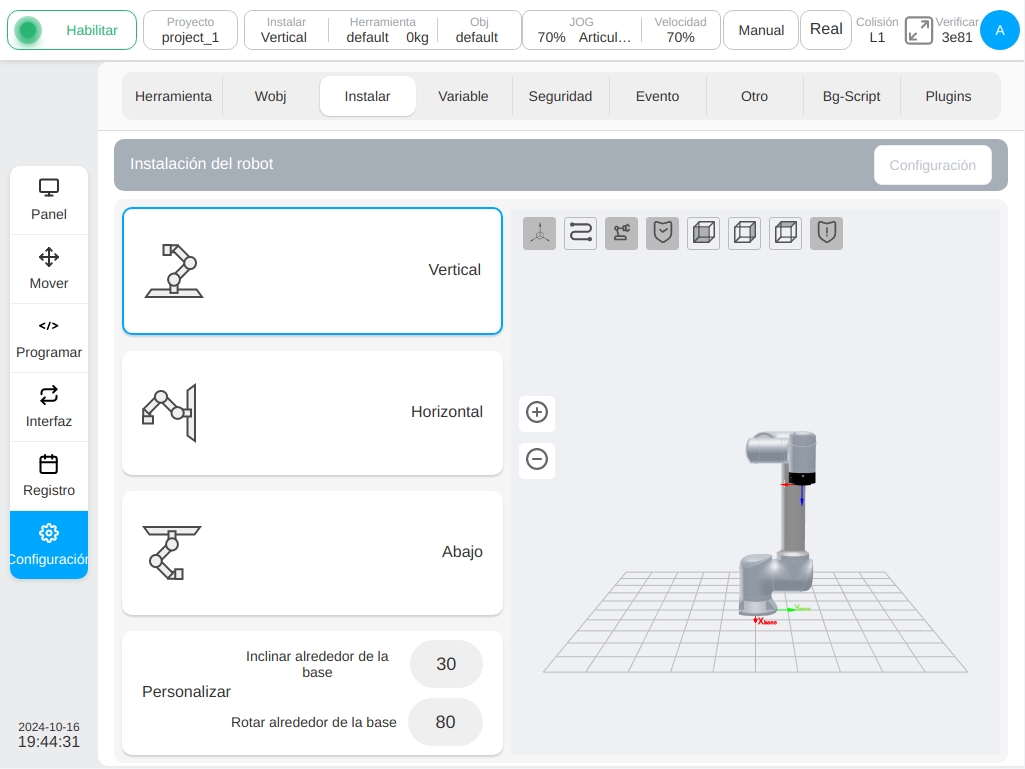Viewport: 1025px width, 769px height.
Task: Switch to the Evento tab
Action: coord(658,96)
